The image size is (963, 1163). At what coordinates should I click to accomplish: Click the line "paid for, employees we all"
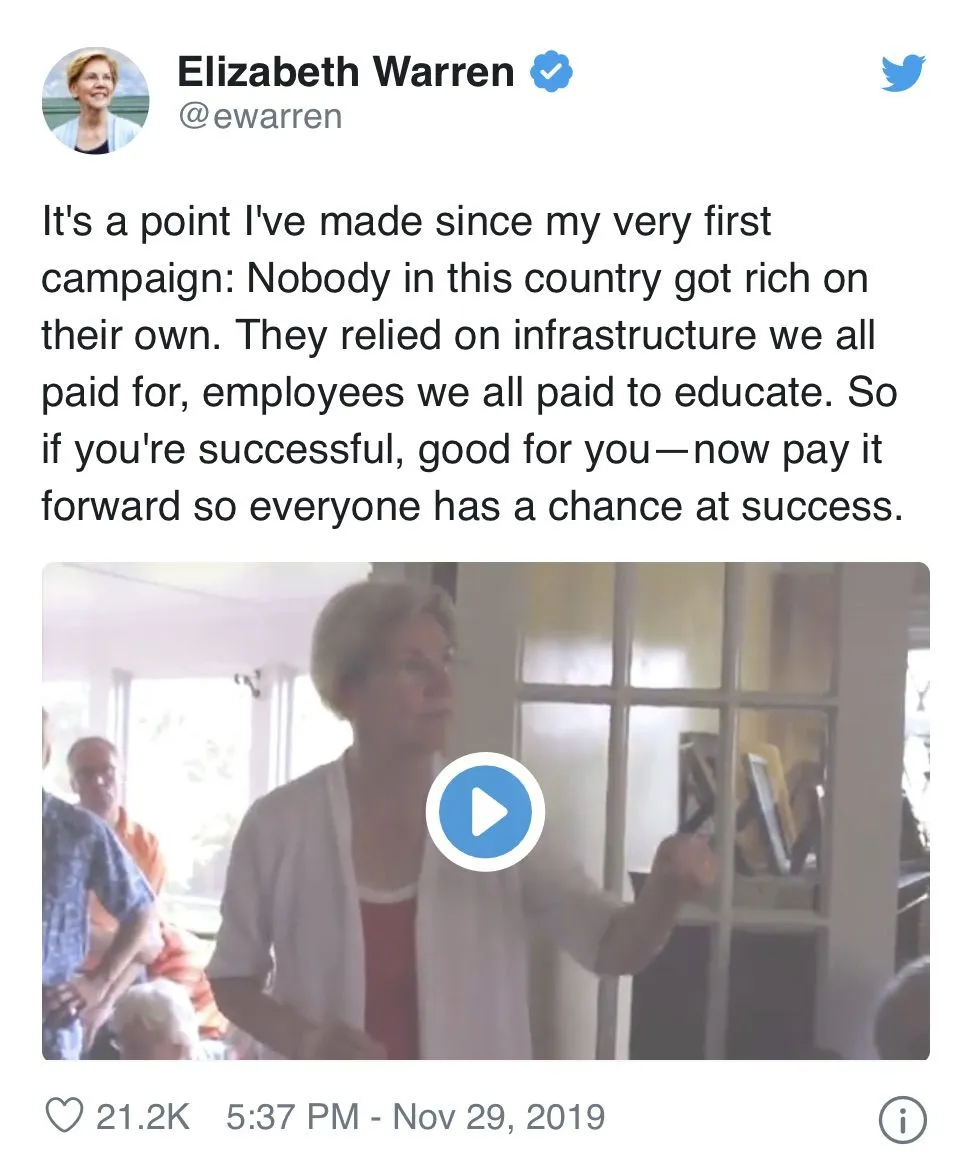coord(468,393)
